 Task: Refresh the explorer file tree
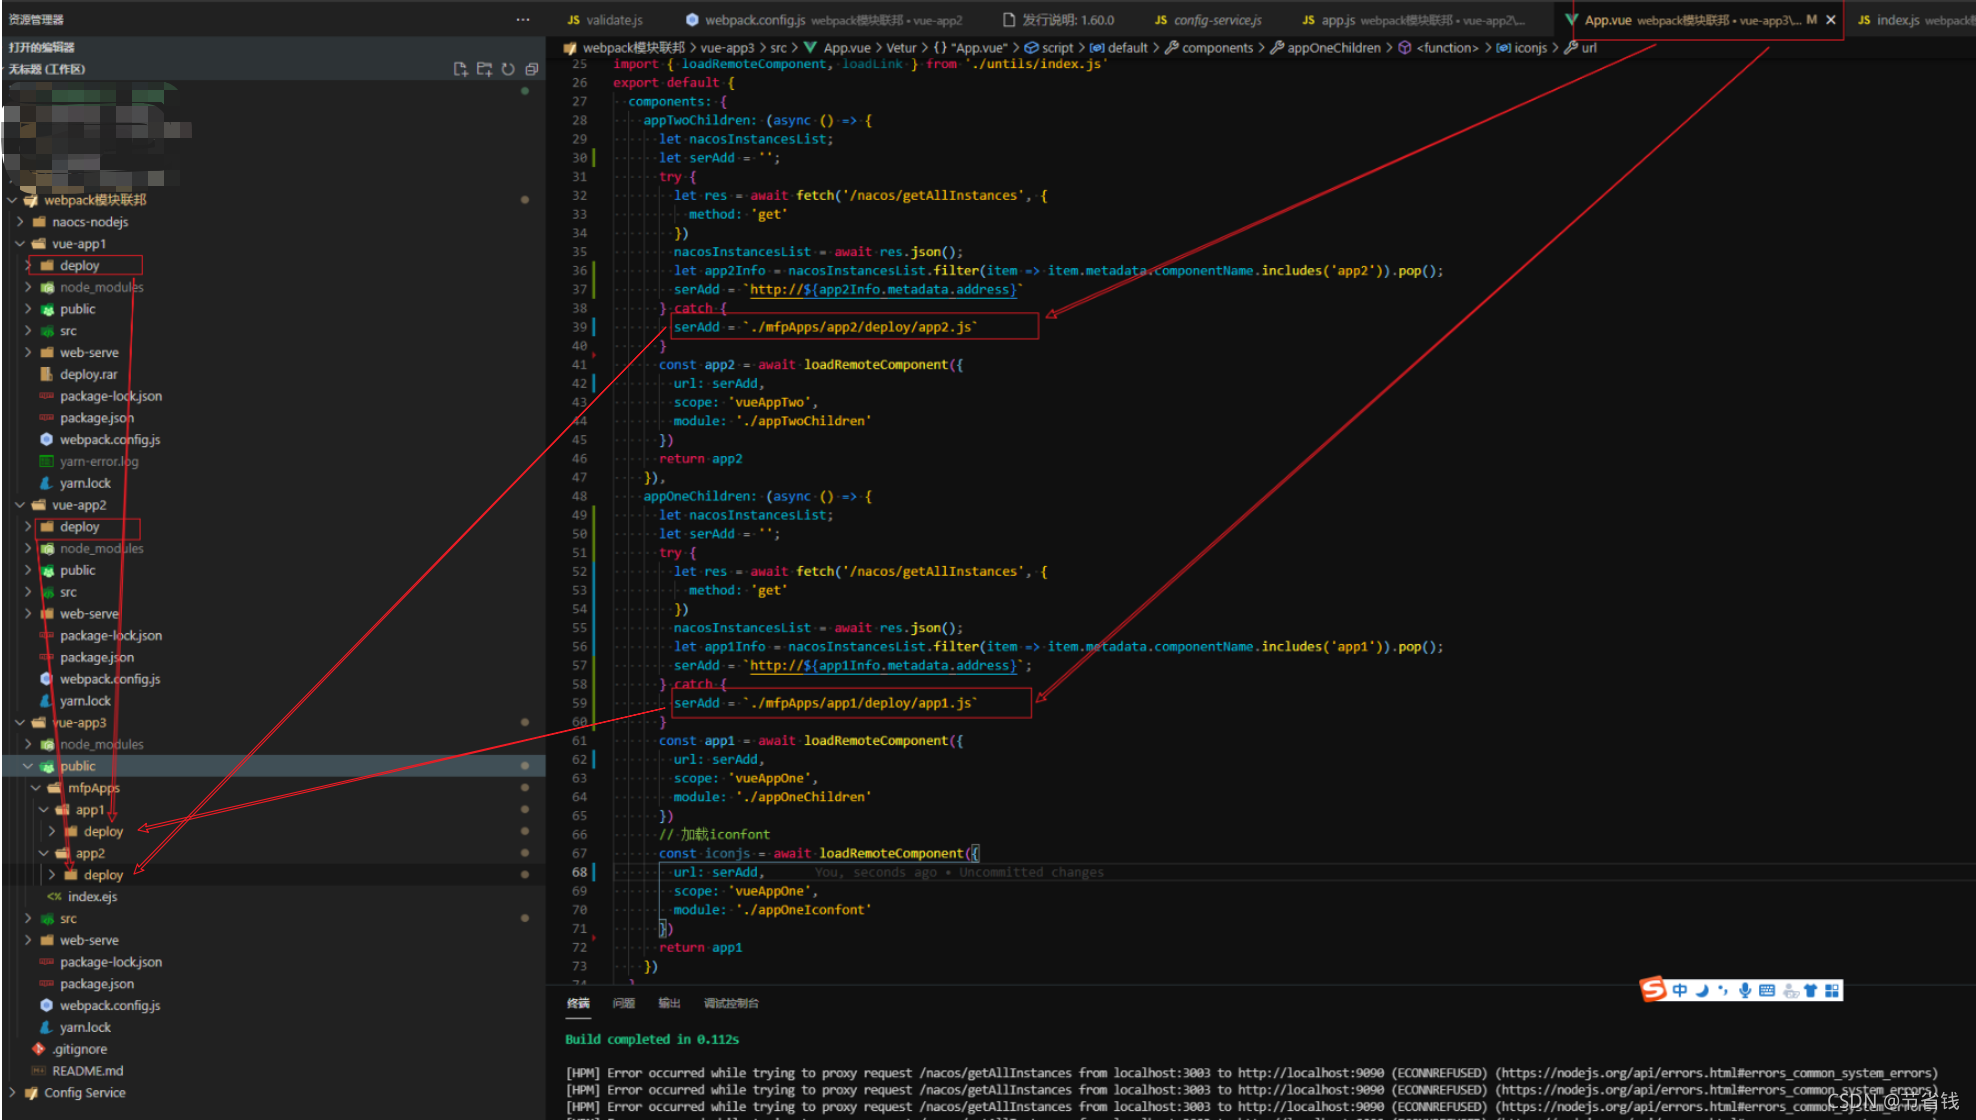[508, 69]
